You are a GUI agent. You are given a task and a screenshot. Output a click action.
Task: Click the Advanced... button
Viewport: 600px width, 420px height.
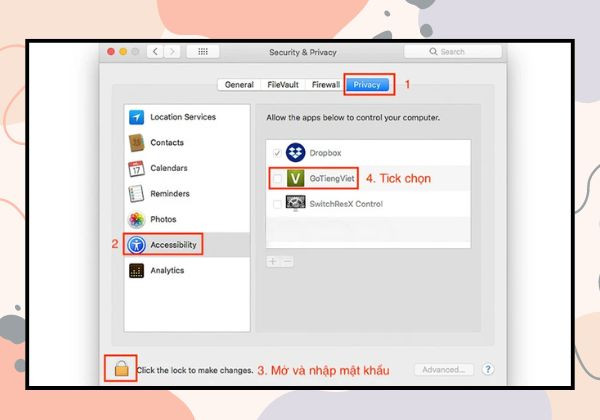click(444, 370)
